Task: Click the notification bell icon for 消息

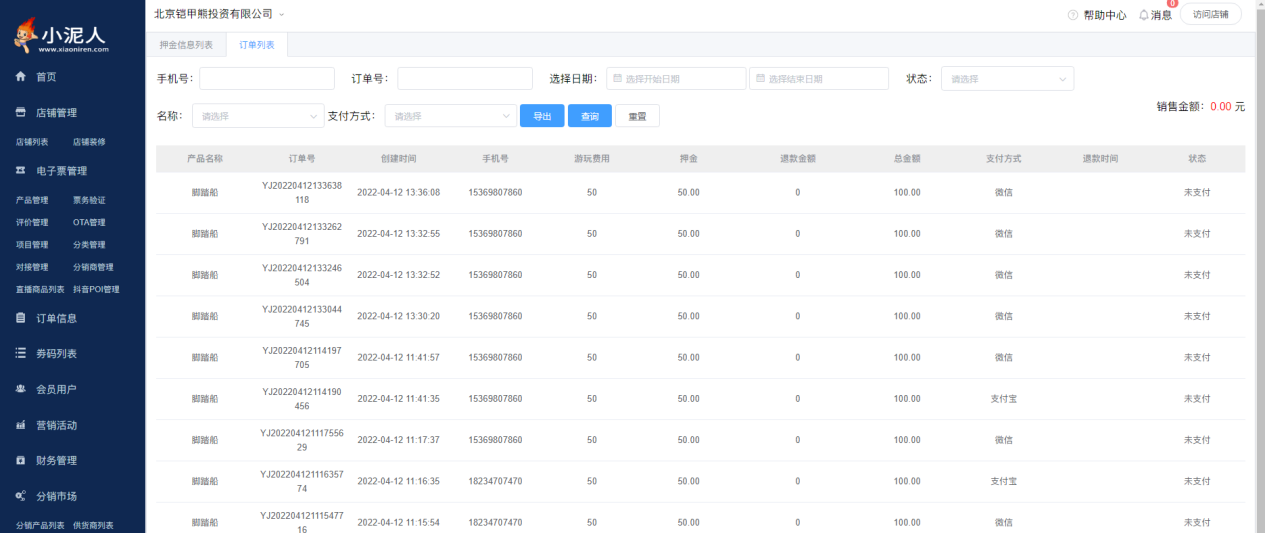Action: pyautogui.click(x=1144, y=15)
